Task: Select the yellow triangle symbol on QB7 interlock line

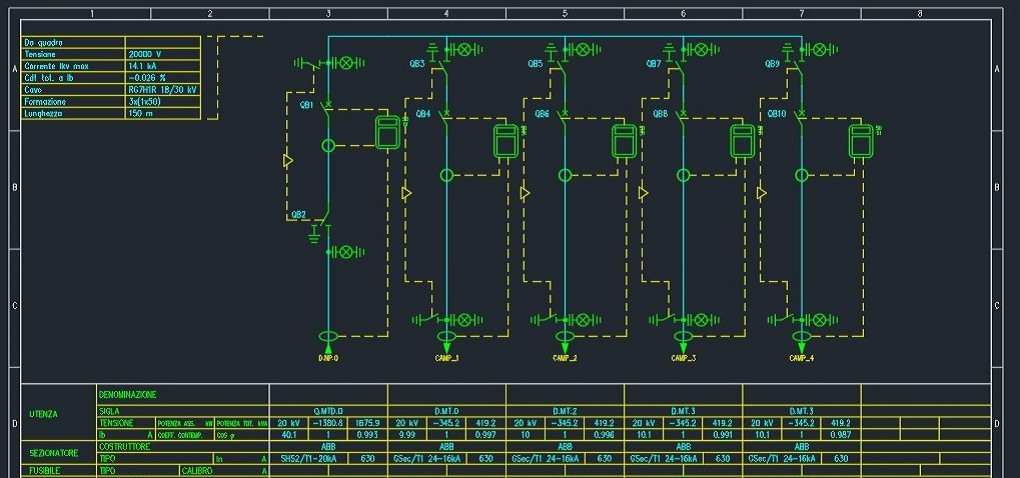Action: point(643,193)
